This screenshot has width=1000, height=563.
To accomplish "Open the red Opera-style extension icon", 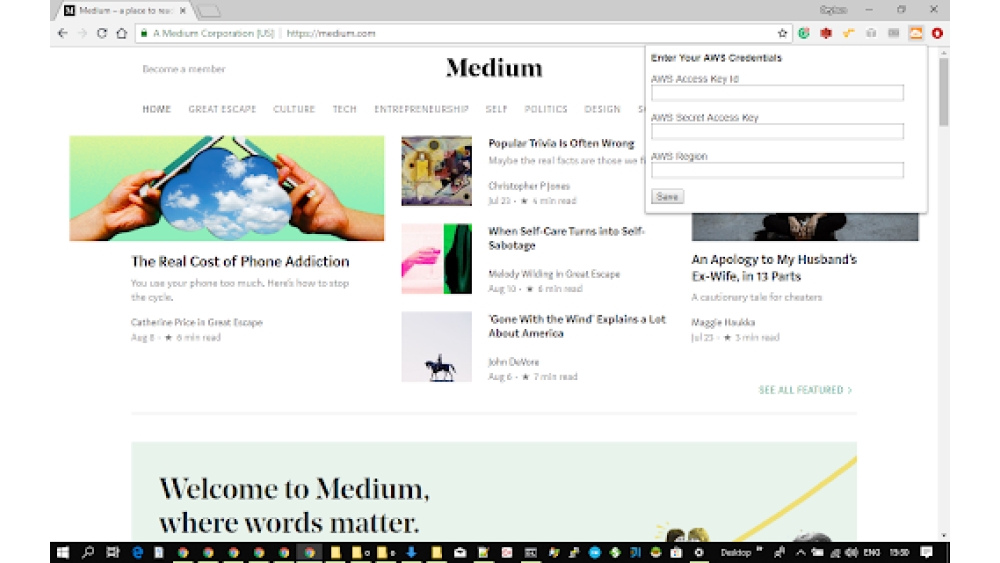I will click(937, 33).
